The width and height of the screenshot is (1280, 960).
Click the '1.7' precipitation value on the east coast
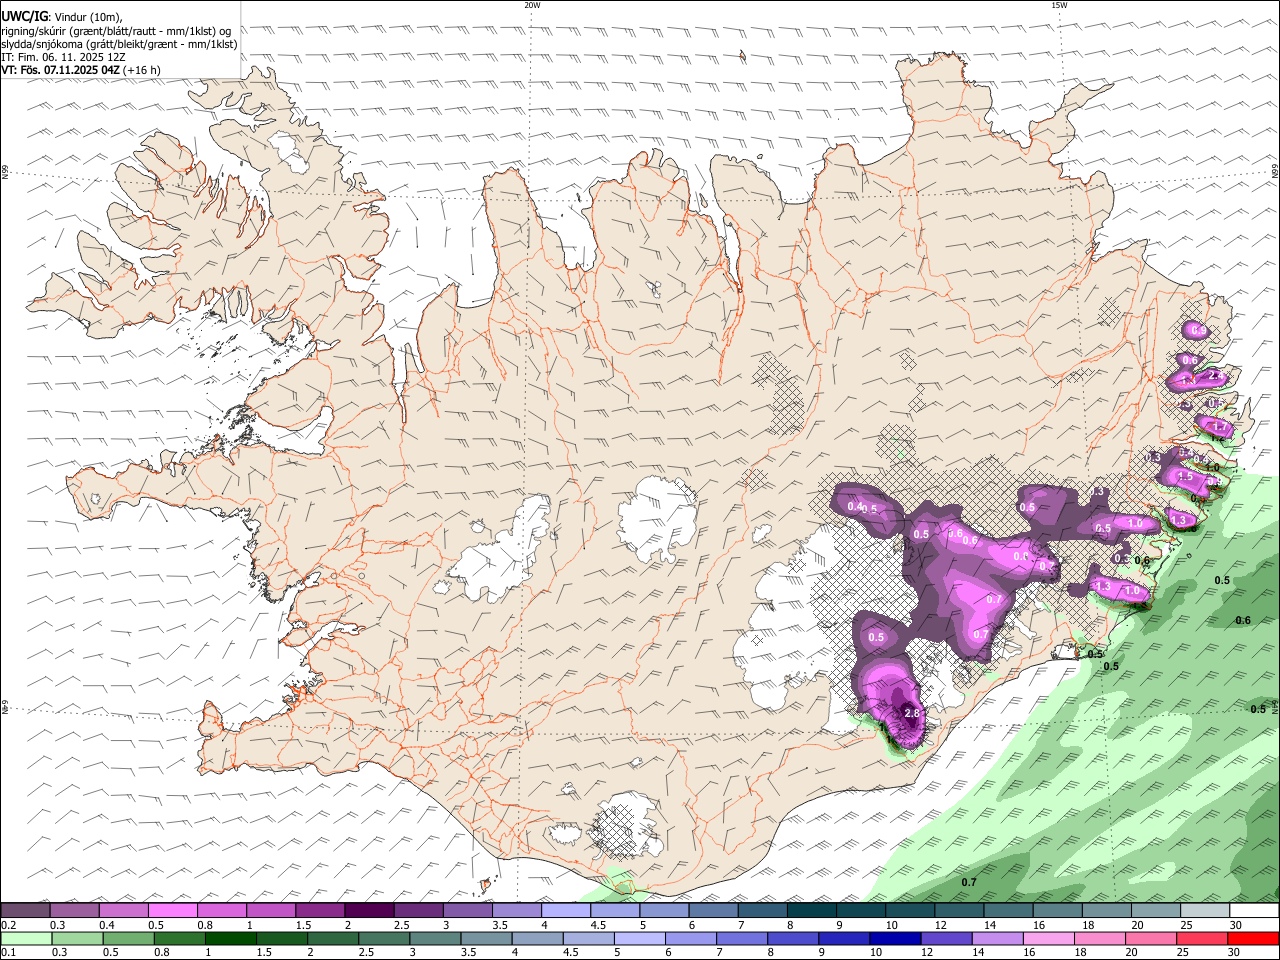coord(1220,426)
